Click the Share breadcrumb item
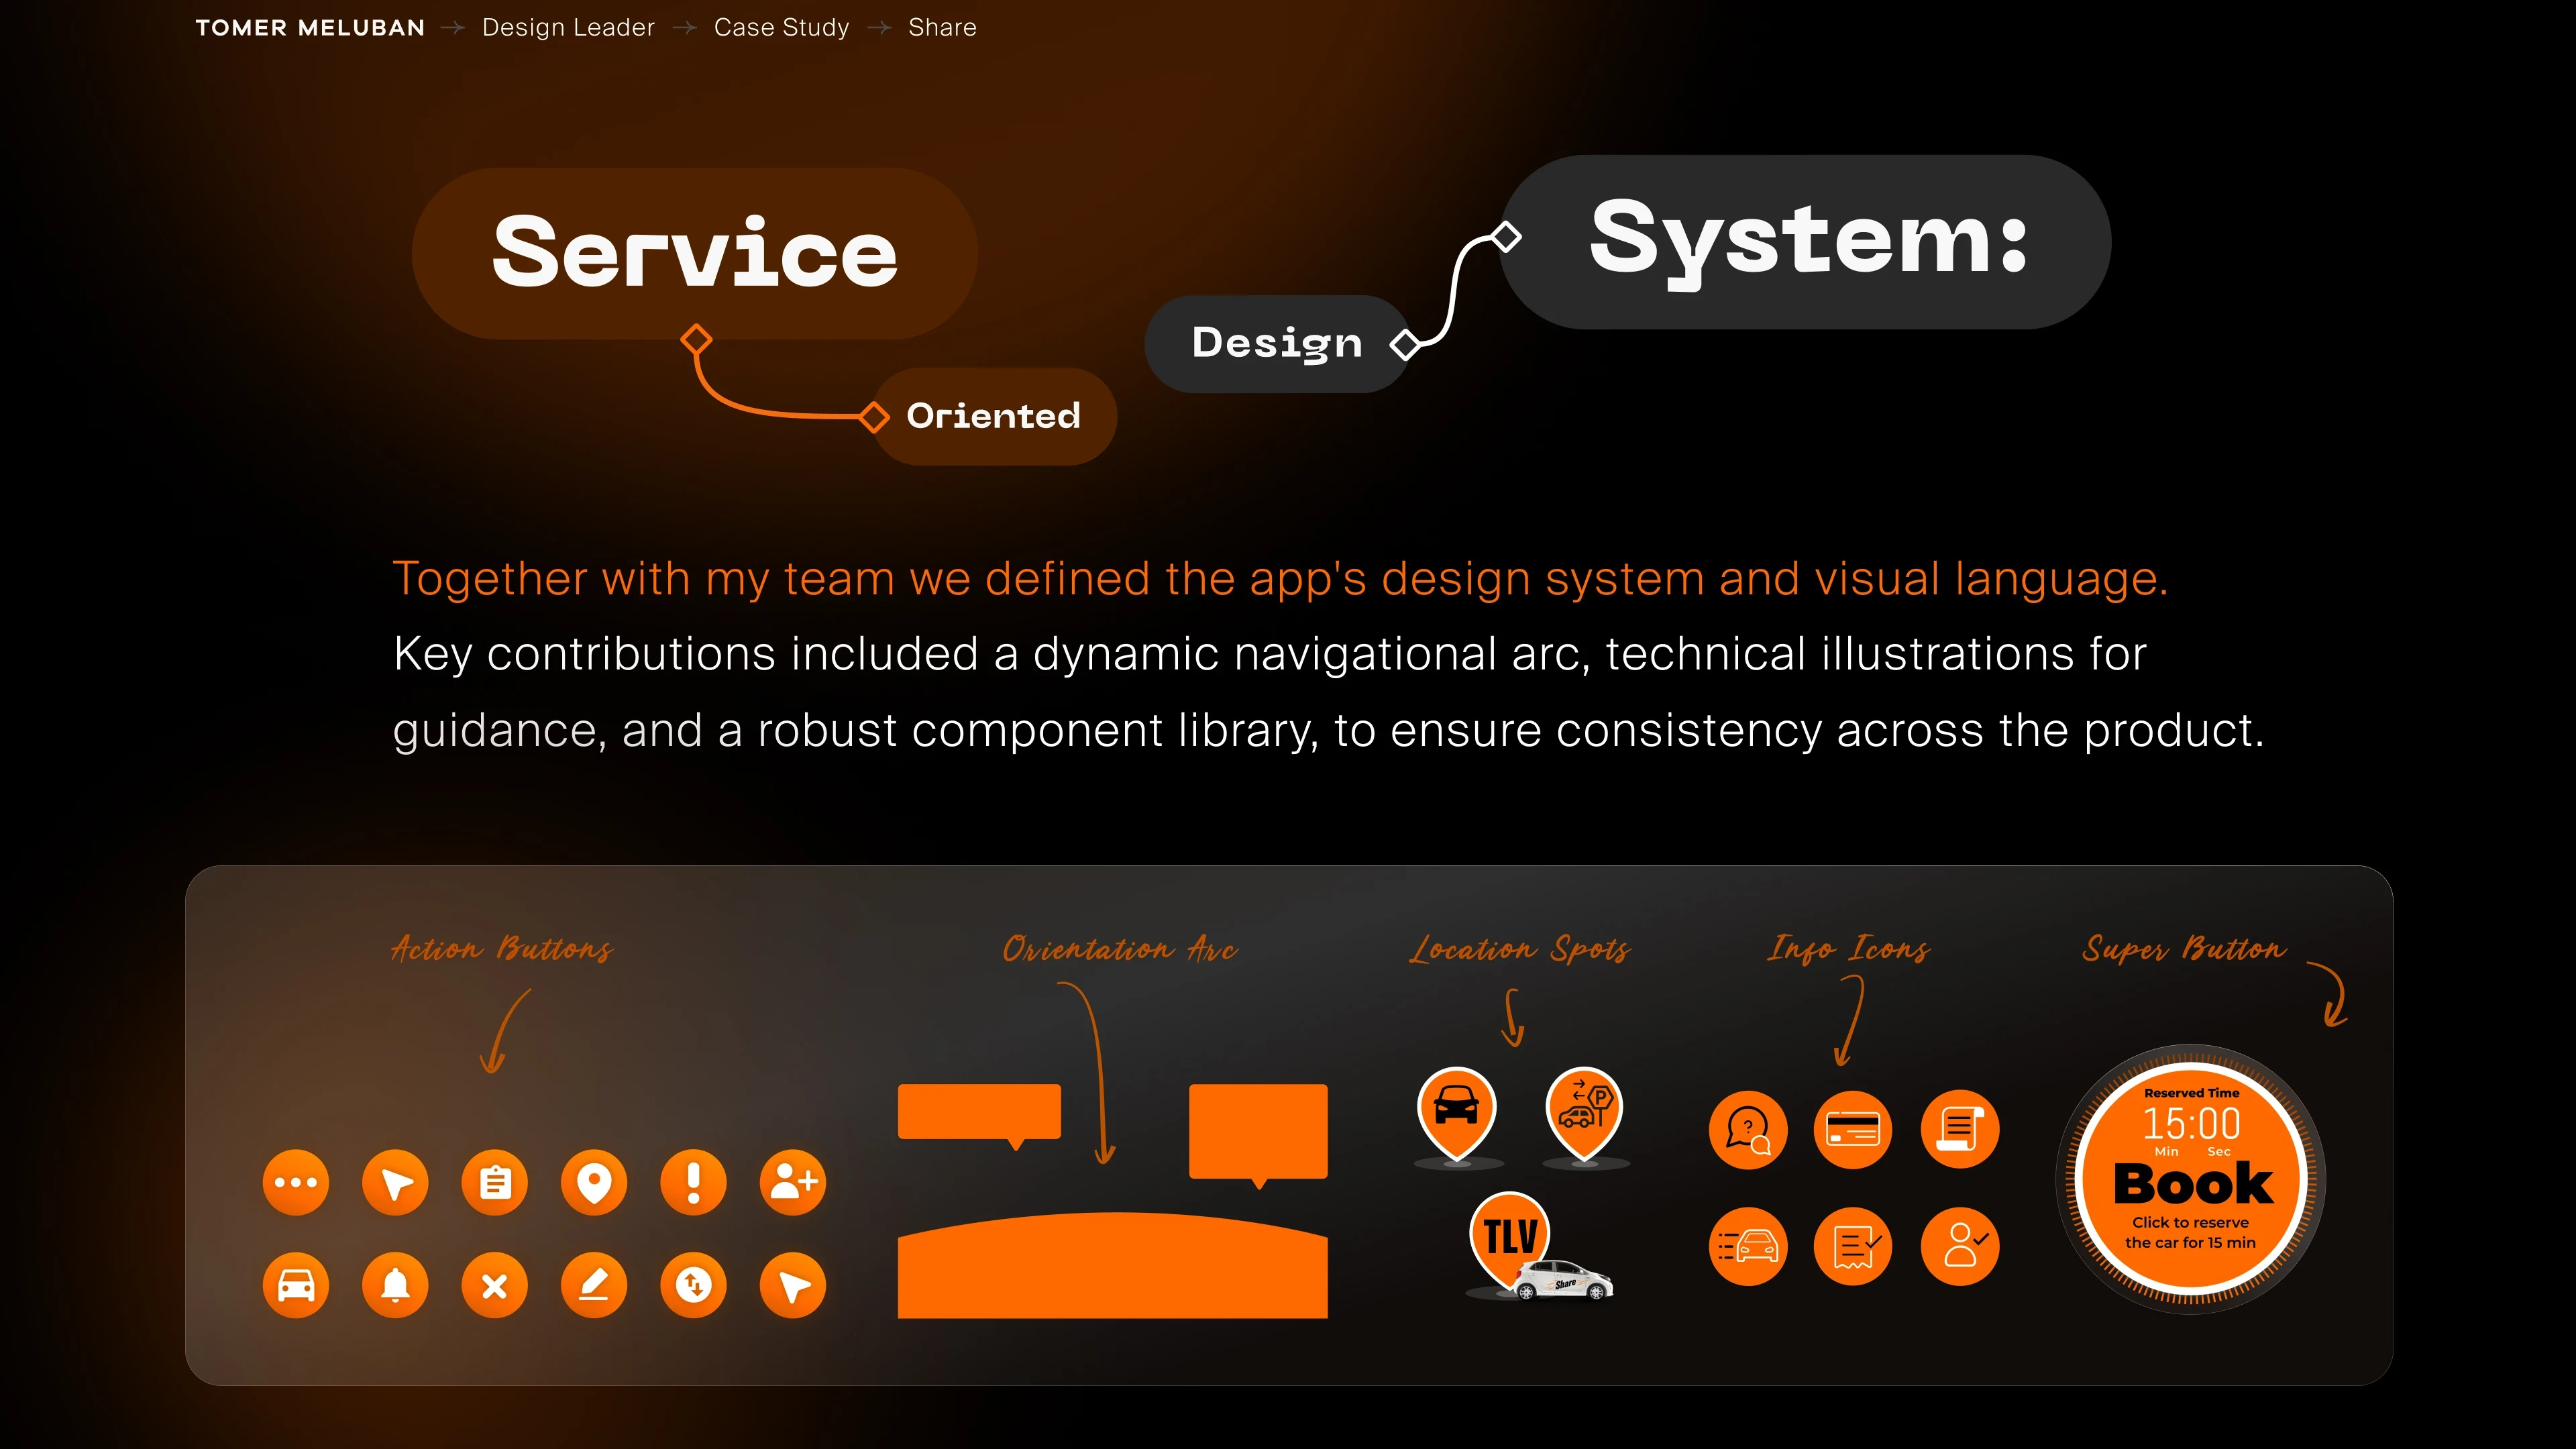The height and width of the screenshot is (1449, 2576). 942,27
